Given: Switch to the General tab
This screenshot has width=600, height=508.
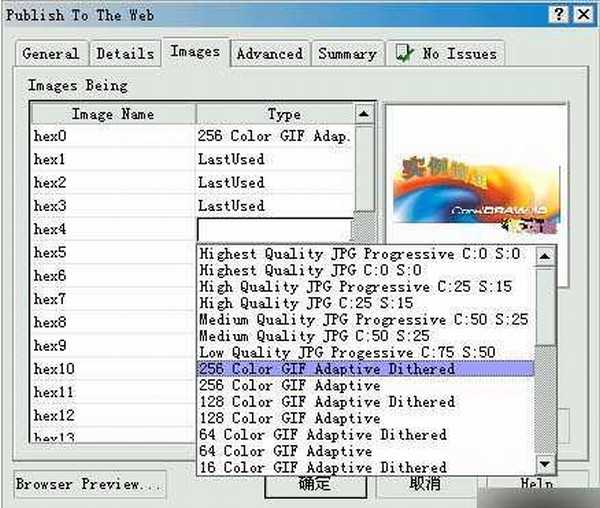Looking at the screenshot, I should coord(50,54).
